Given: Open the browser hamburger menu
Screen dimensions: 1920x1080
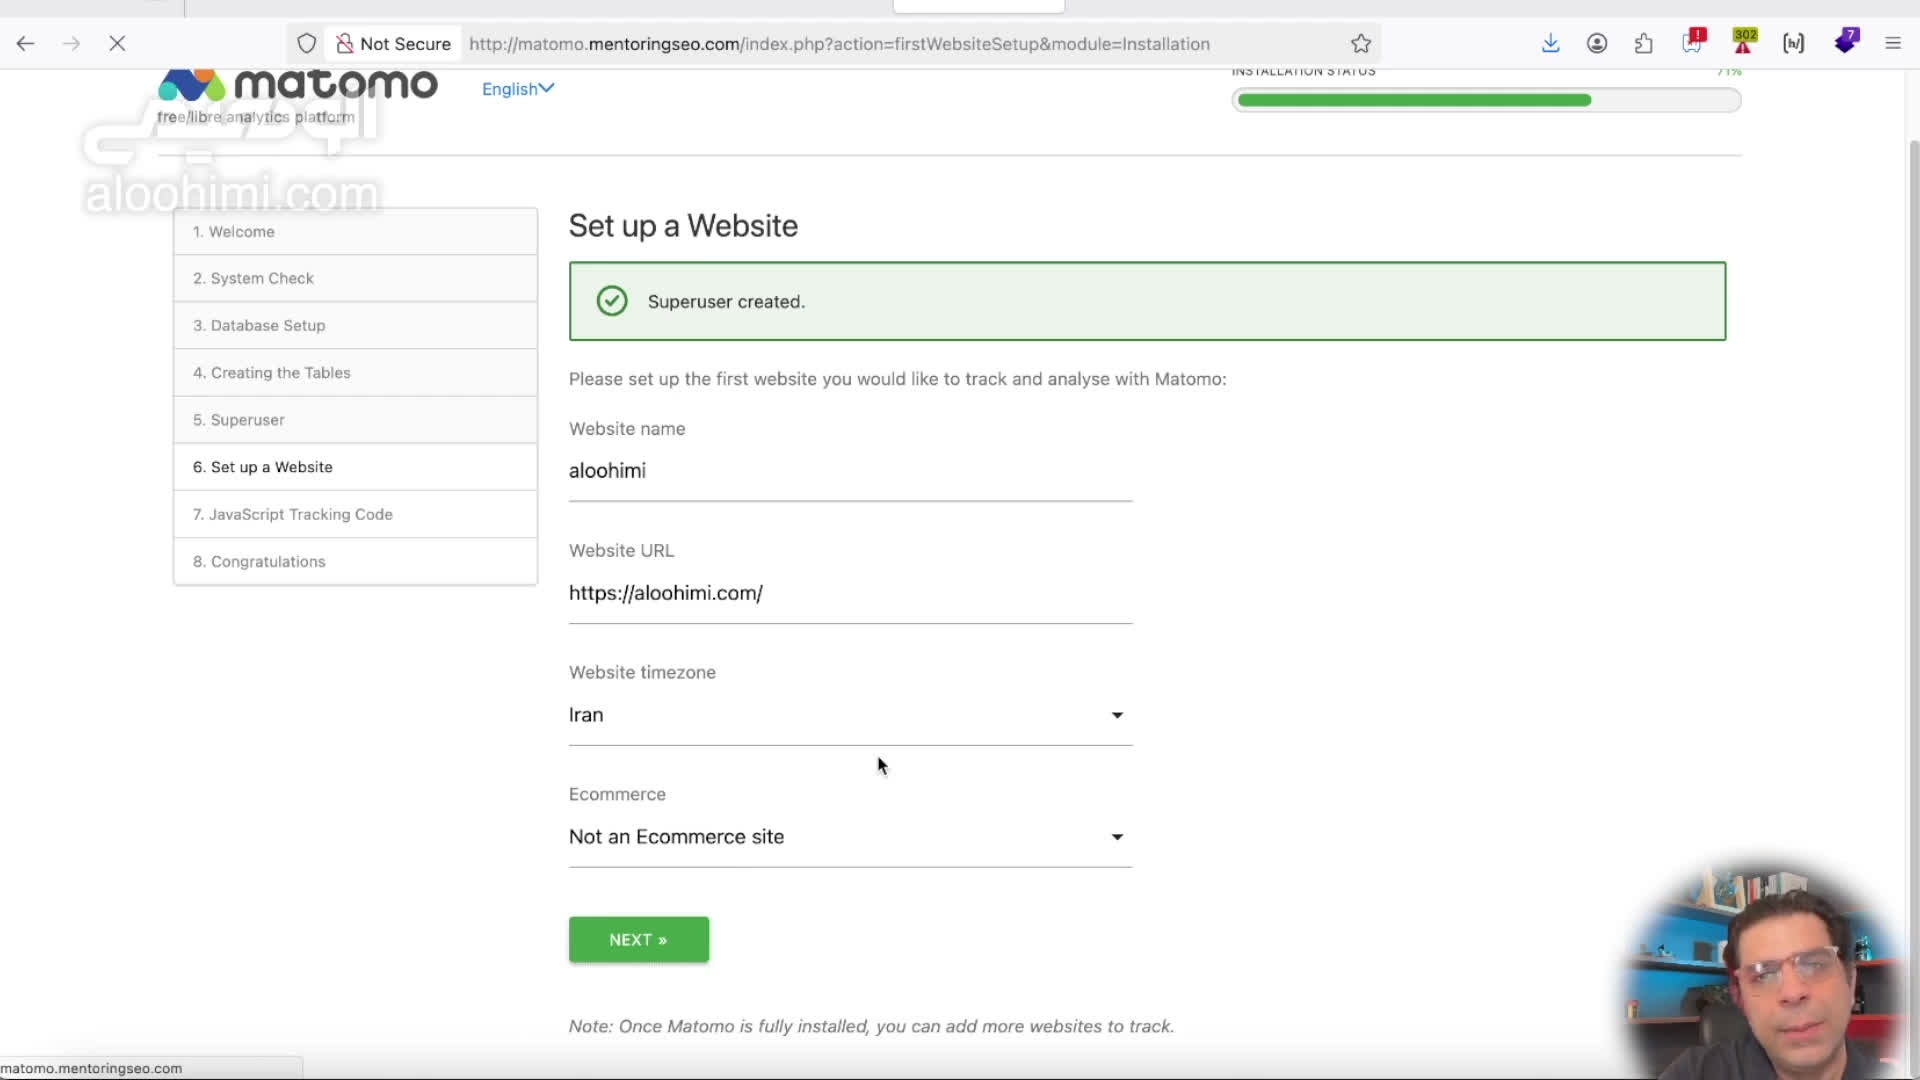Looking at the screenshot, I should pyautogui.click(x=1893, y=43).
